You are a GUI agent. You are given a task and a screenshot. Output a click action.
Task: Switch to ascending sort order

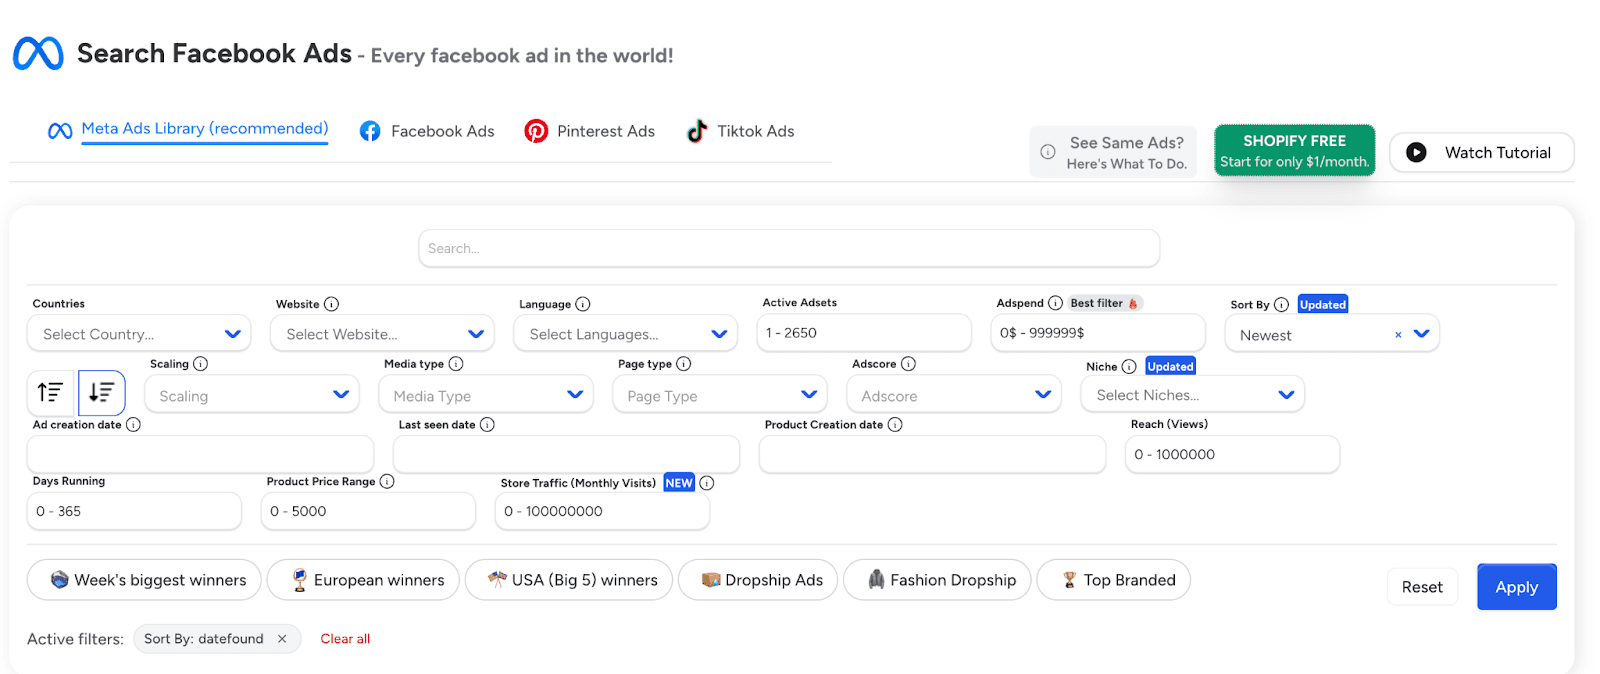pos(50,393)
